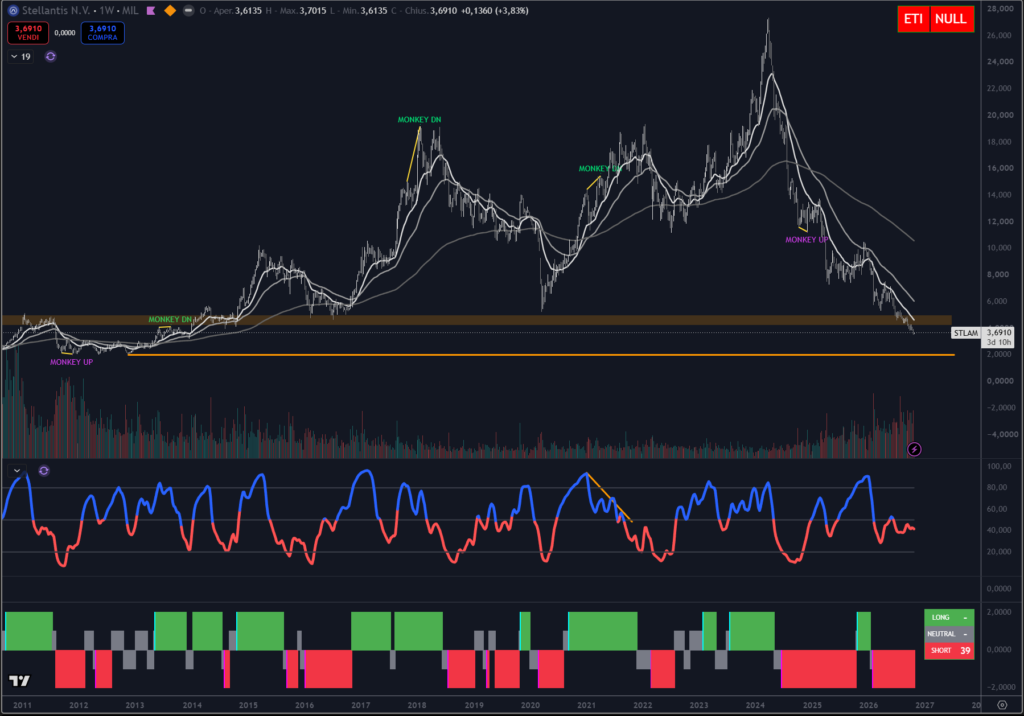Image resolution: width=1024 pixels, height=716 pixels.
Task: Click the Aper. 3,6135 open value
Action: click(x=238, y=10)
